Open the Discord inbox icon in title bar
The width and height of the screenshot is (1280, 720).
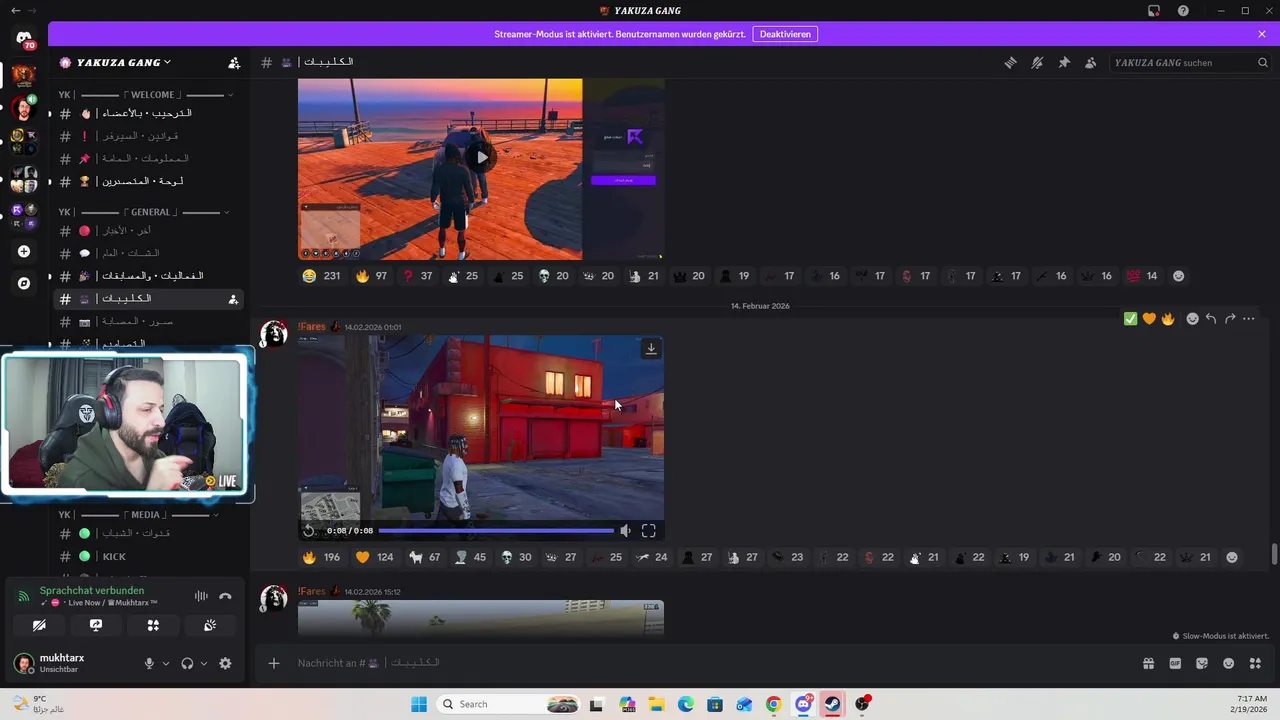click(x=1154, y=10)
